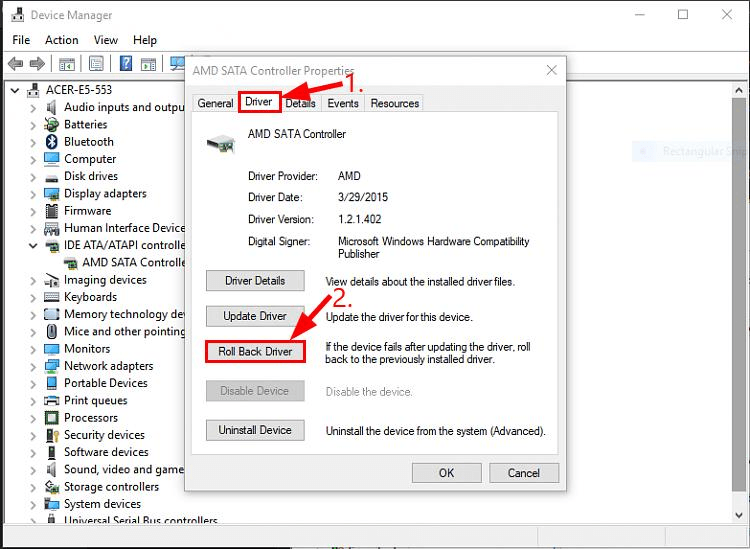This screenshot has height=549, width=750.
Task: Click the Properties toolbar icon
Action: [97, 64]
